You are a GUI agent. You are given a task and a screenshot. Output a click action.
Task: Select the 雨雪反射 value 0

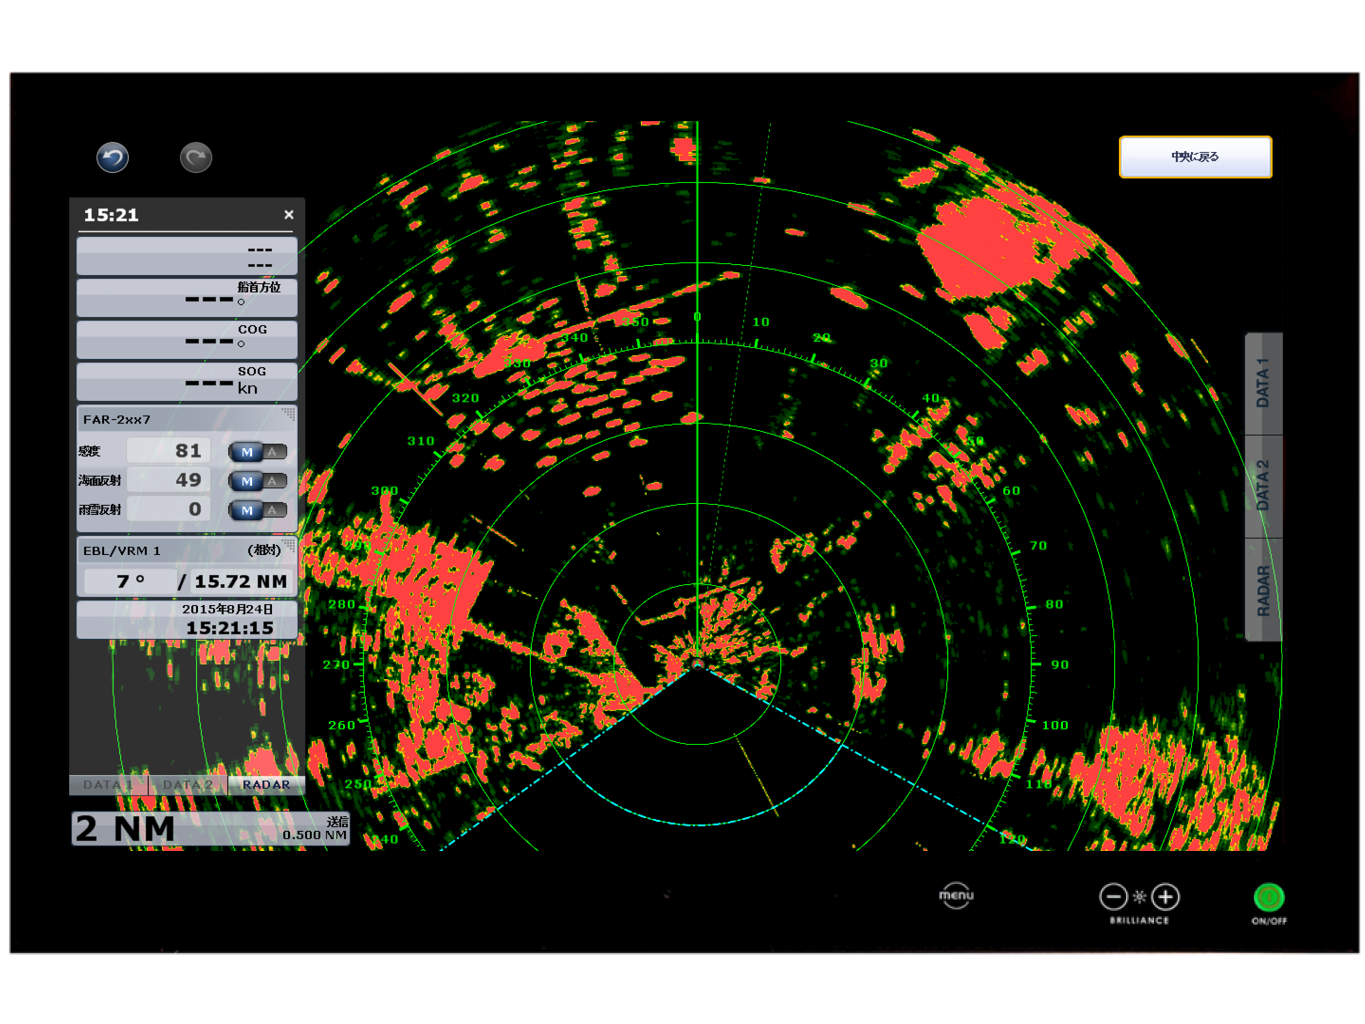click(168, 509)
